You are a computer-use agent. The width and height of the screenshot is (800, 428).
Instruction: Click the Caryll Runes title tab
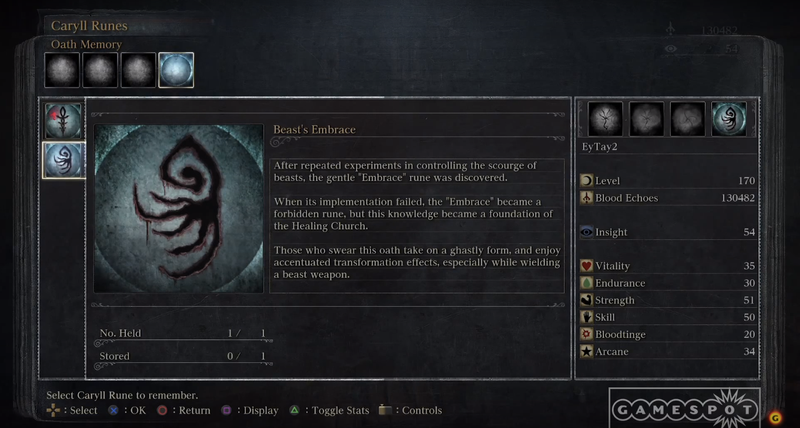click(89, 26)
